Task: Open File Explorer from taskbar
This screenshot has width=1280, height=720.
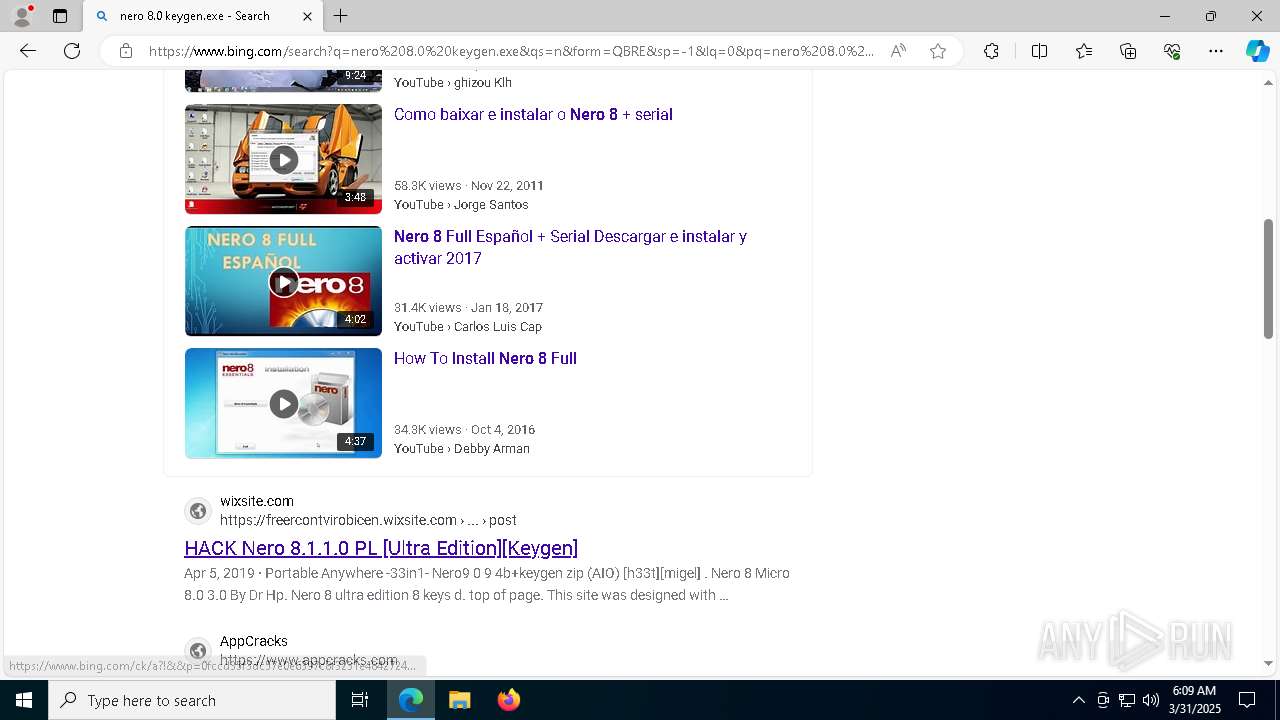Action: (459, 700)
